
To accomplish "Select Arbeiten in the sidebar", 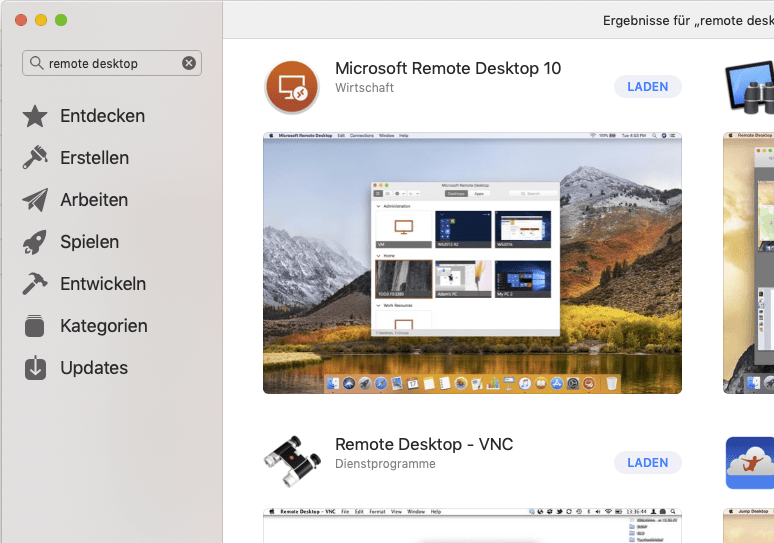I will (94, 200).
